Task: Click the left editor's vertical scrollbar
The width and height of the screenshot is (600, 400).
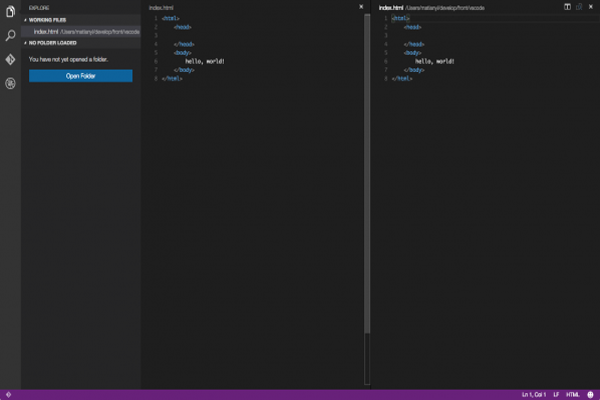Action: (366, 170)
